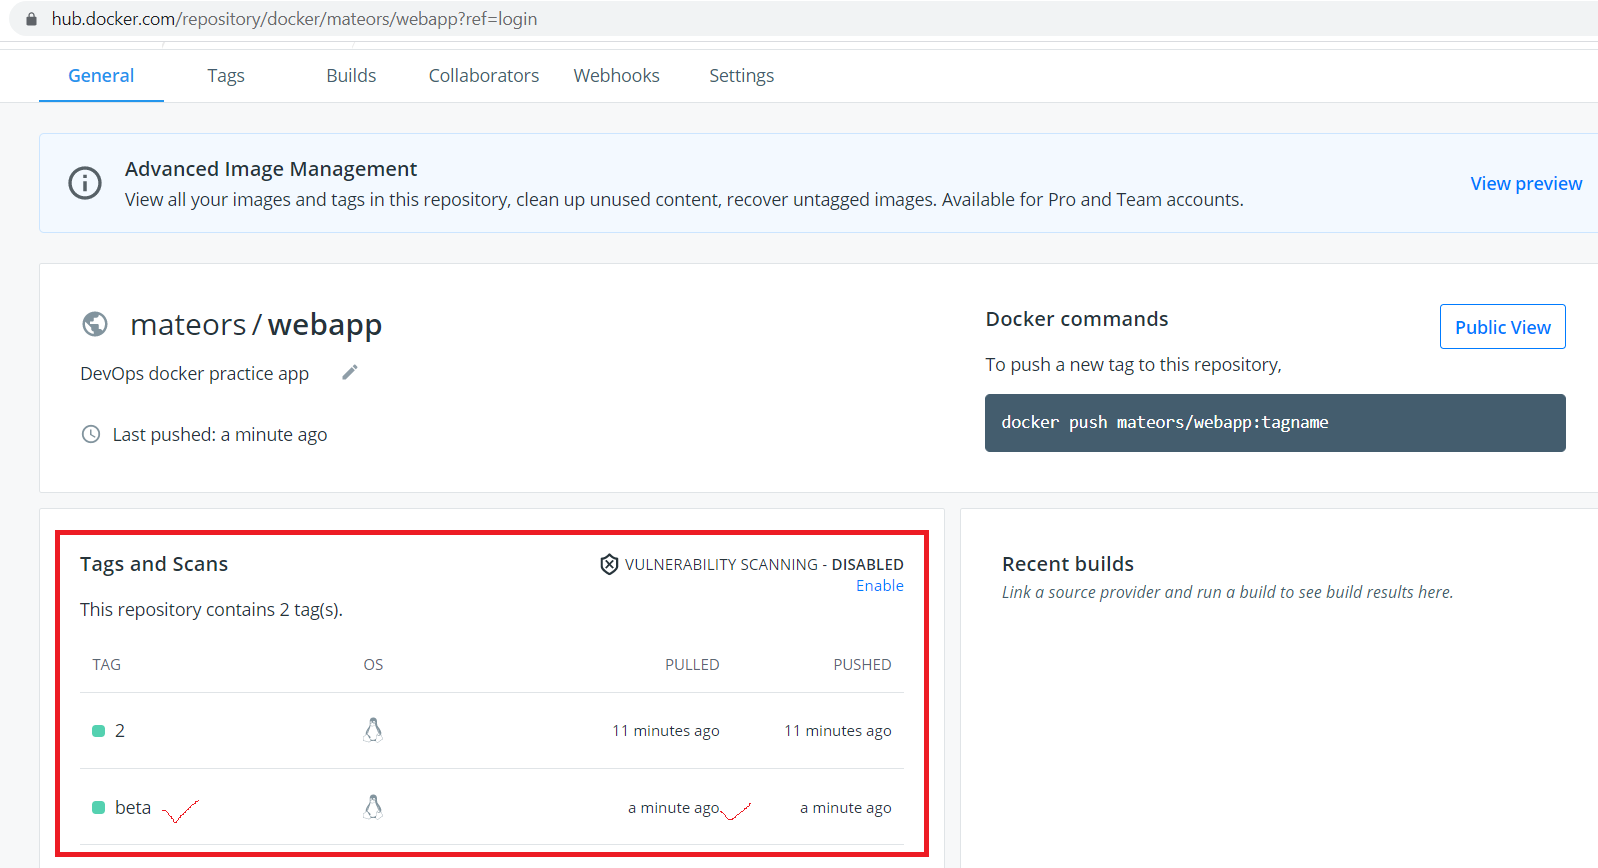Image resolution: width=1598 pixels, height=868 pixels.
Task: Click the Public View button
Action: tap(1502, 327)
